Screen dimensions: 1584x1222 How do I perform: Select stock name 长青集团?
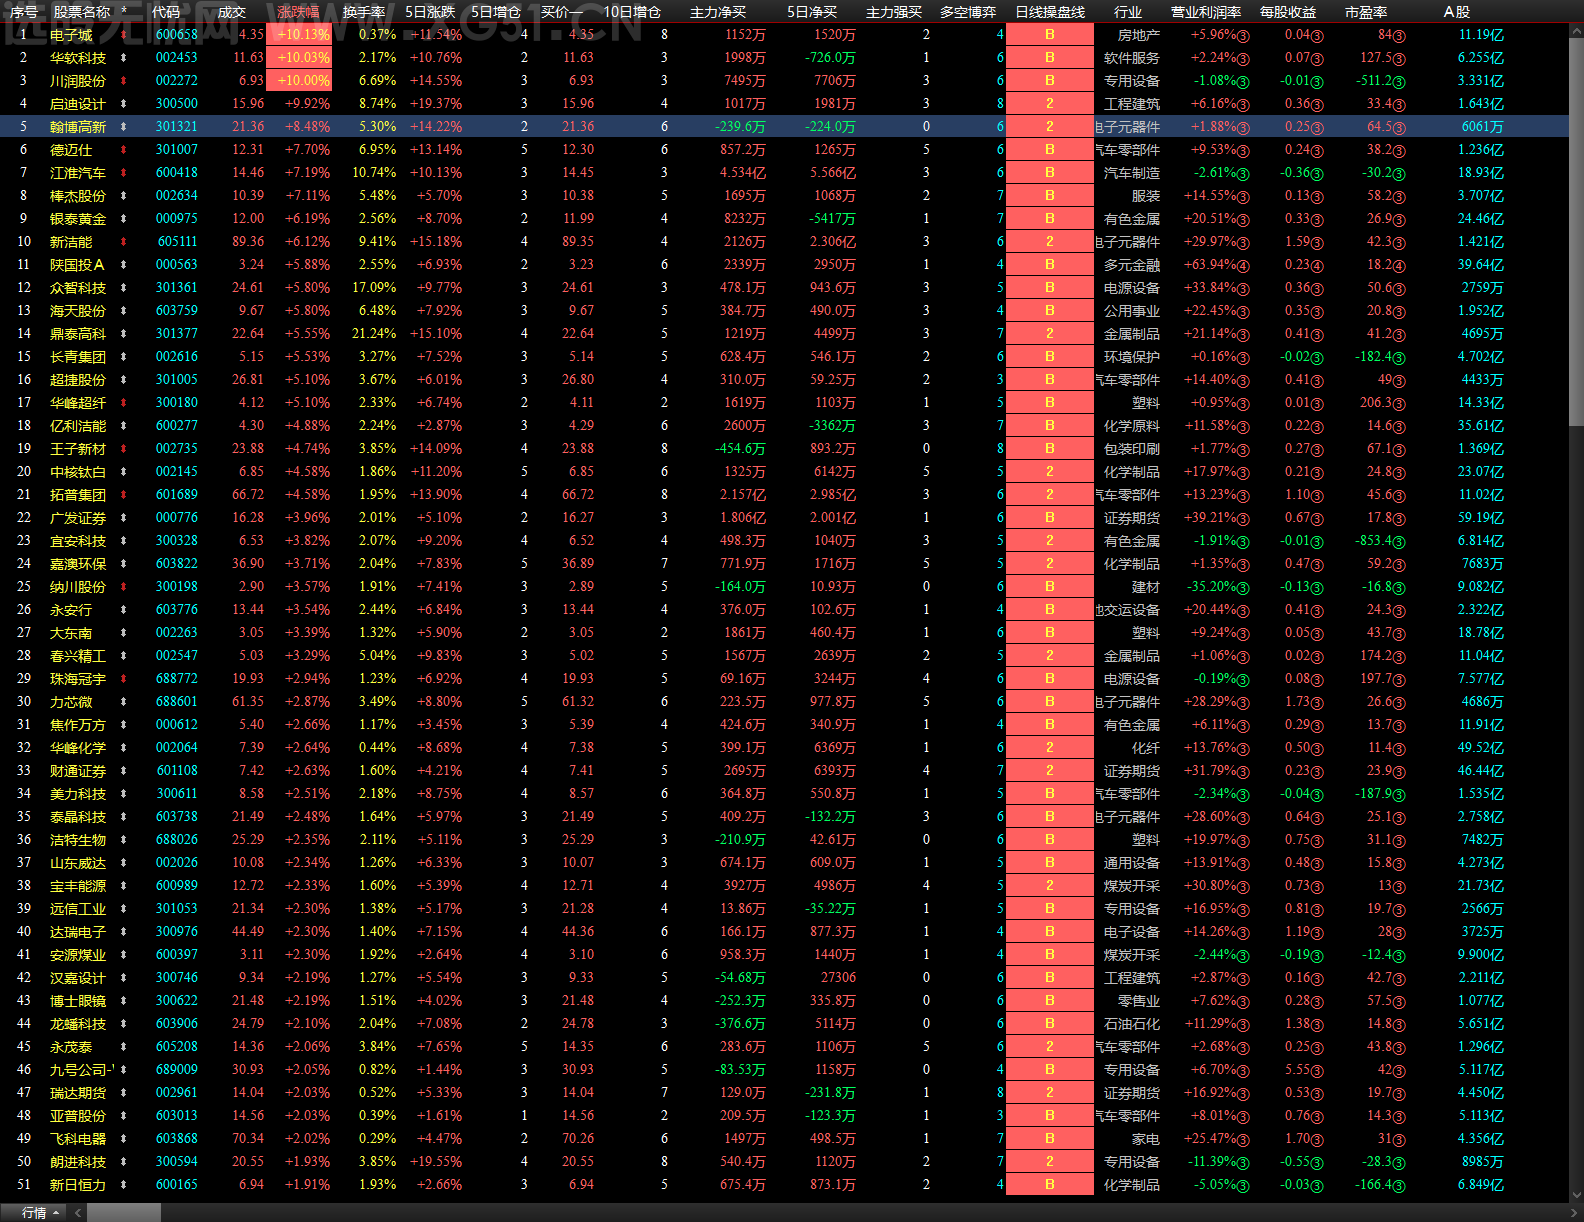(78, 357)
